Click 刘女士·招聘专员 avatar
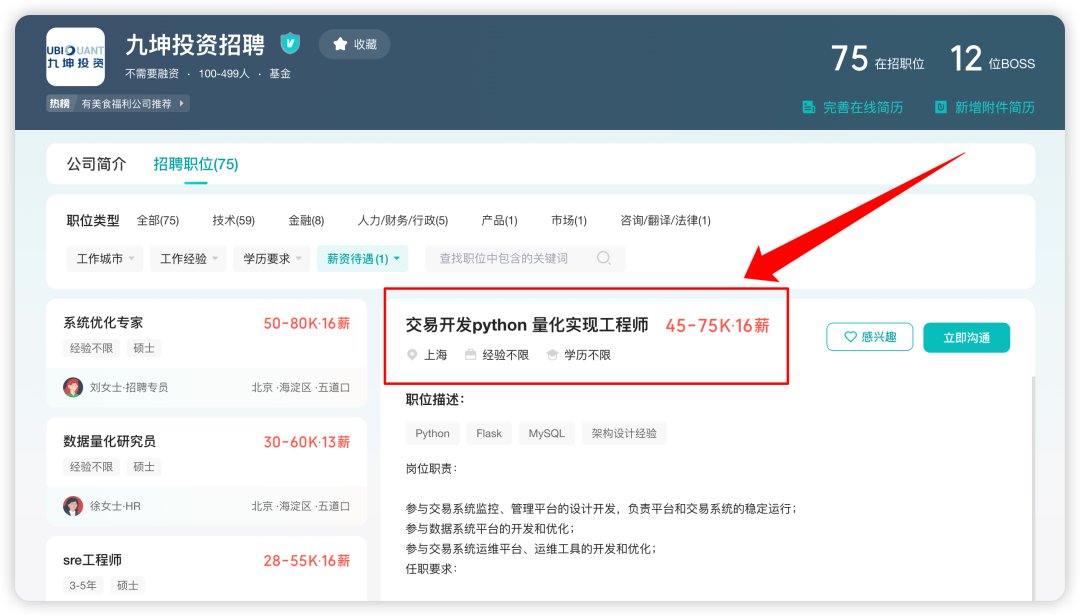The image size is (1080, 616). [x=72, y=387]
